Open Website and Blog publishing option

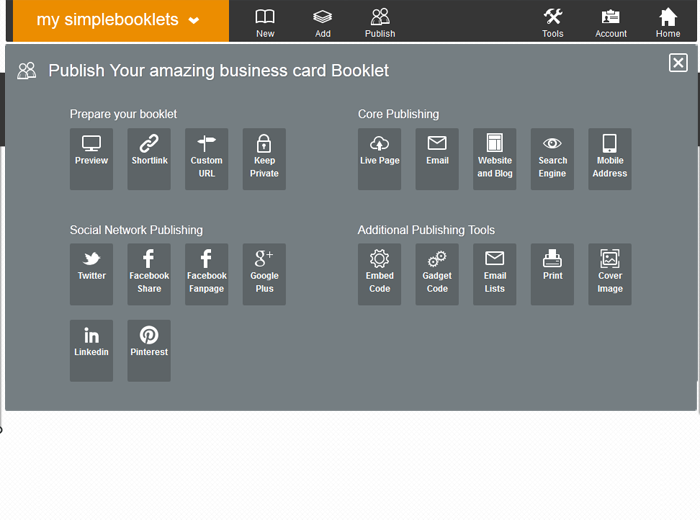click(x=494, y=158)
